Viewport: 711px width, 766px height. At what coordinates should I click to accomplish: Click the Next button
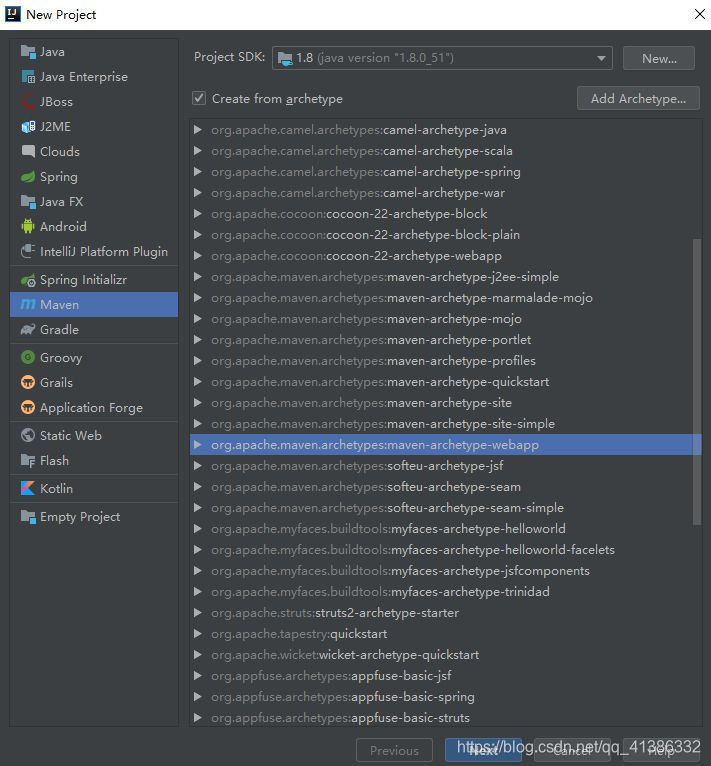[483, 750]
